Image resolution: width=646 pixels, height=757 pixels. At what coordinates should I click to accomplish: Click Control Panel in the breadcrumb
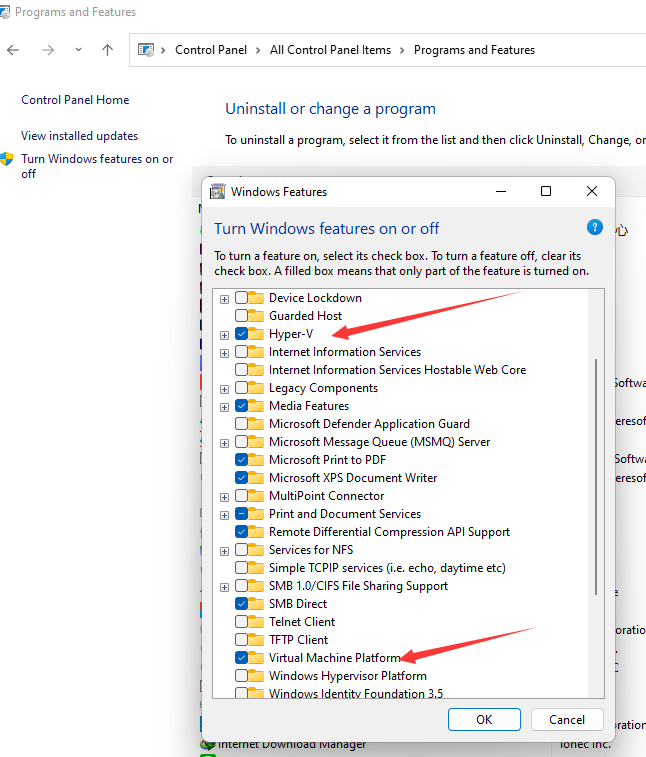tap(211, 50)
